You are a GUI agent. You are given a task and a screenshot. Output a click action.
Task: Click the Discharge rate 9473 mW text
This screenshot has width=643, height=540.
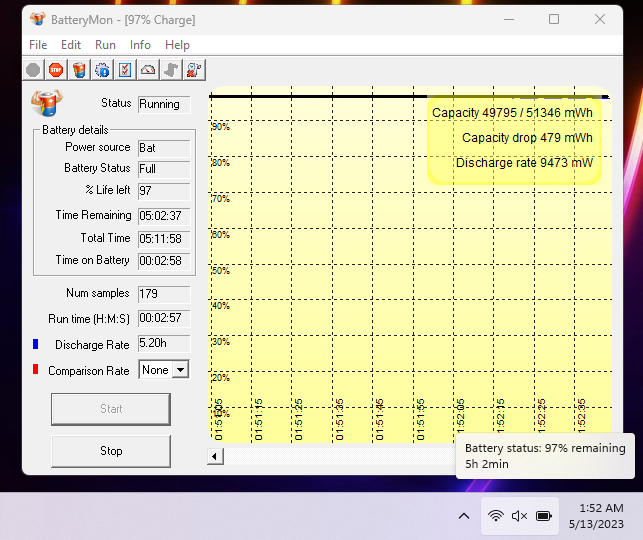(x=524, y=163)
